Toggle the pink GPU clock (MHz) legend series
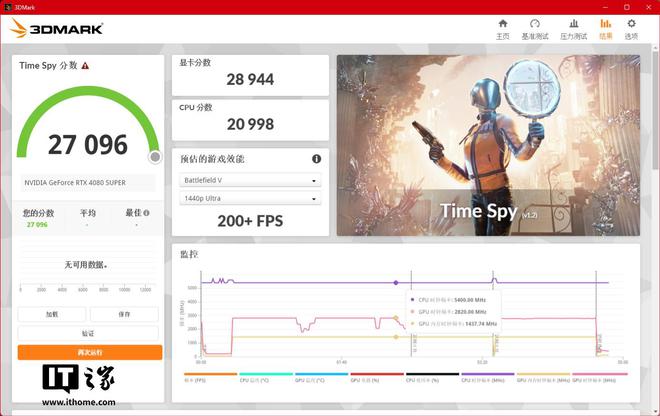The image size is (660, 416). [x=600, y=377]
